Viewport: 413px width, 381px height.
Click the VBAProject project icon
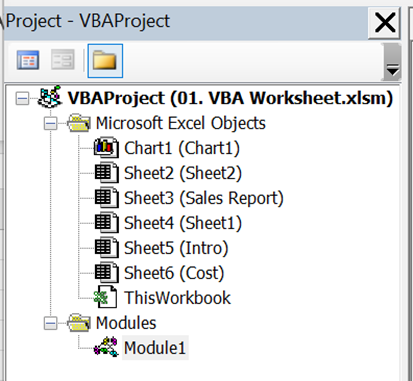(x=50, y=97)
